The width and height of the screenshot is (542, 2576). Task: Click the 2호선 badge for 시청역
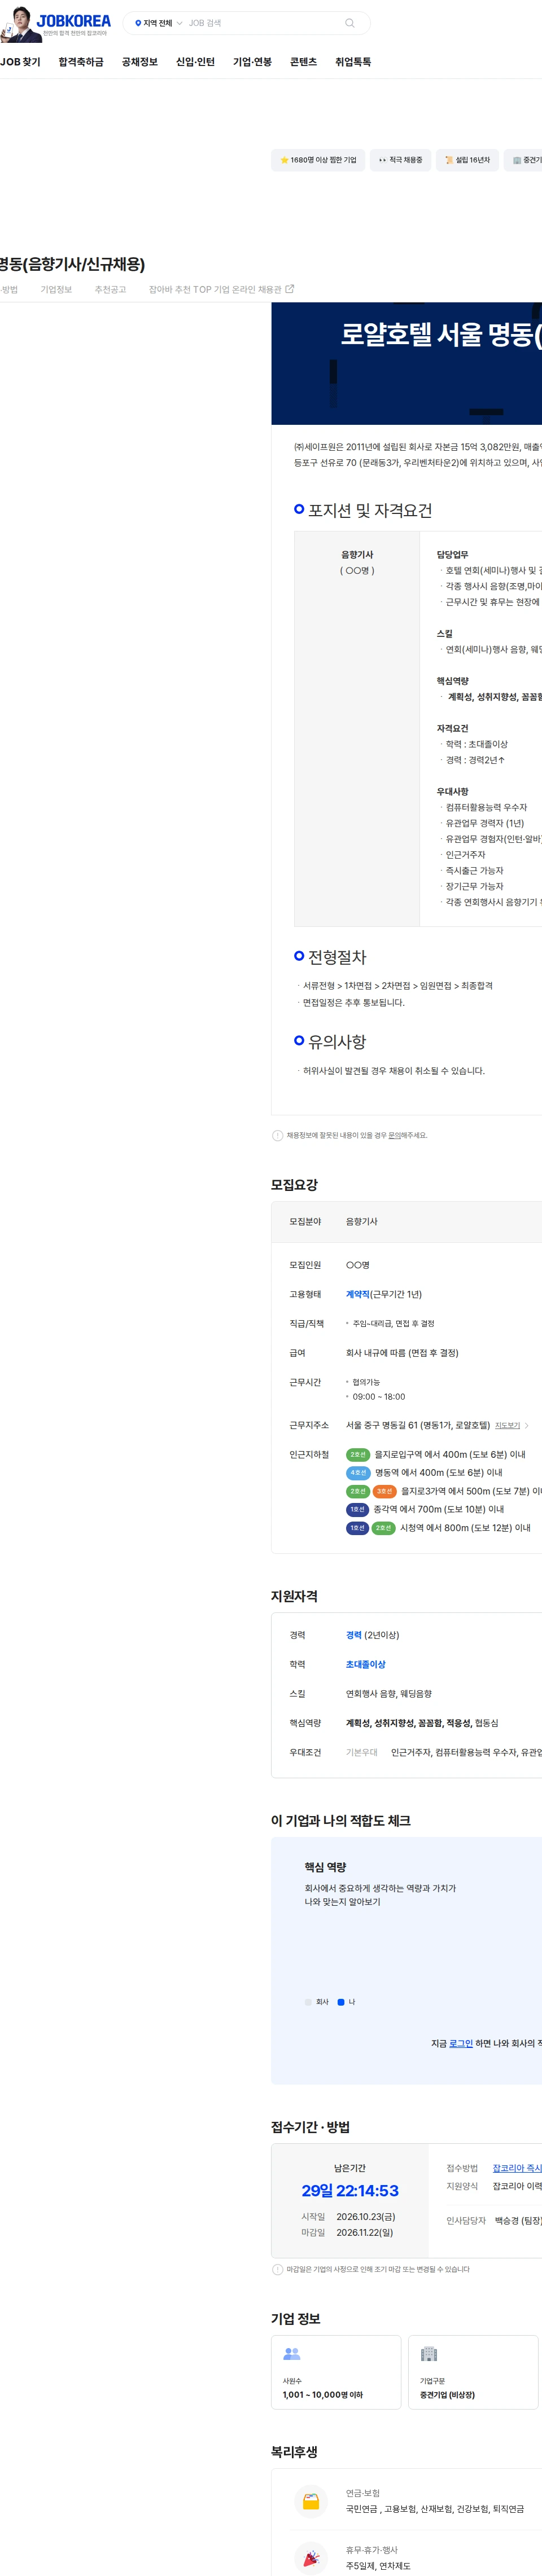coord(384,1528)
